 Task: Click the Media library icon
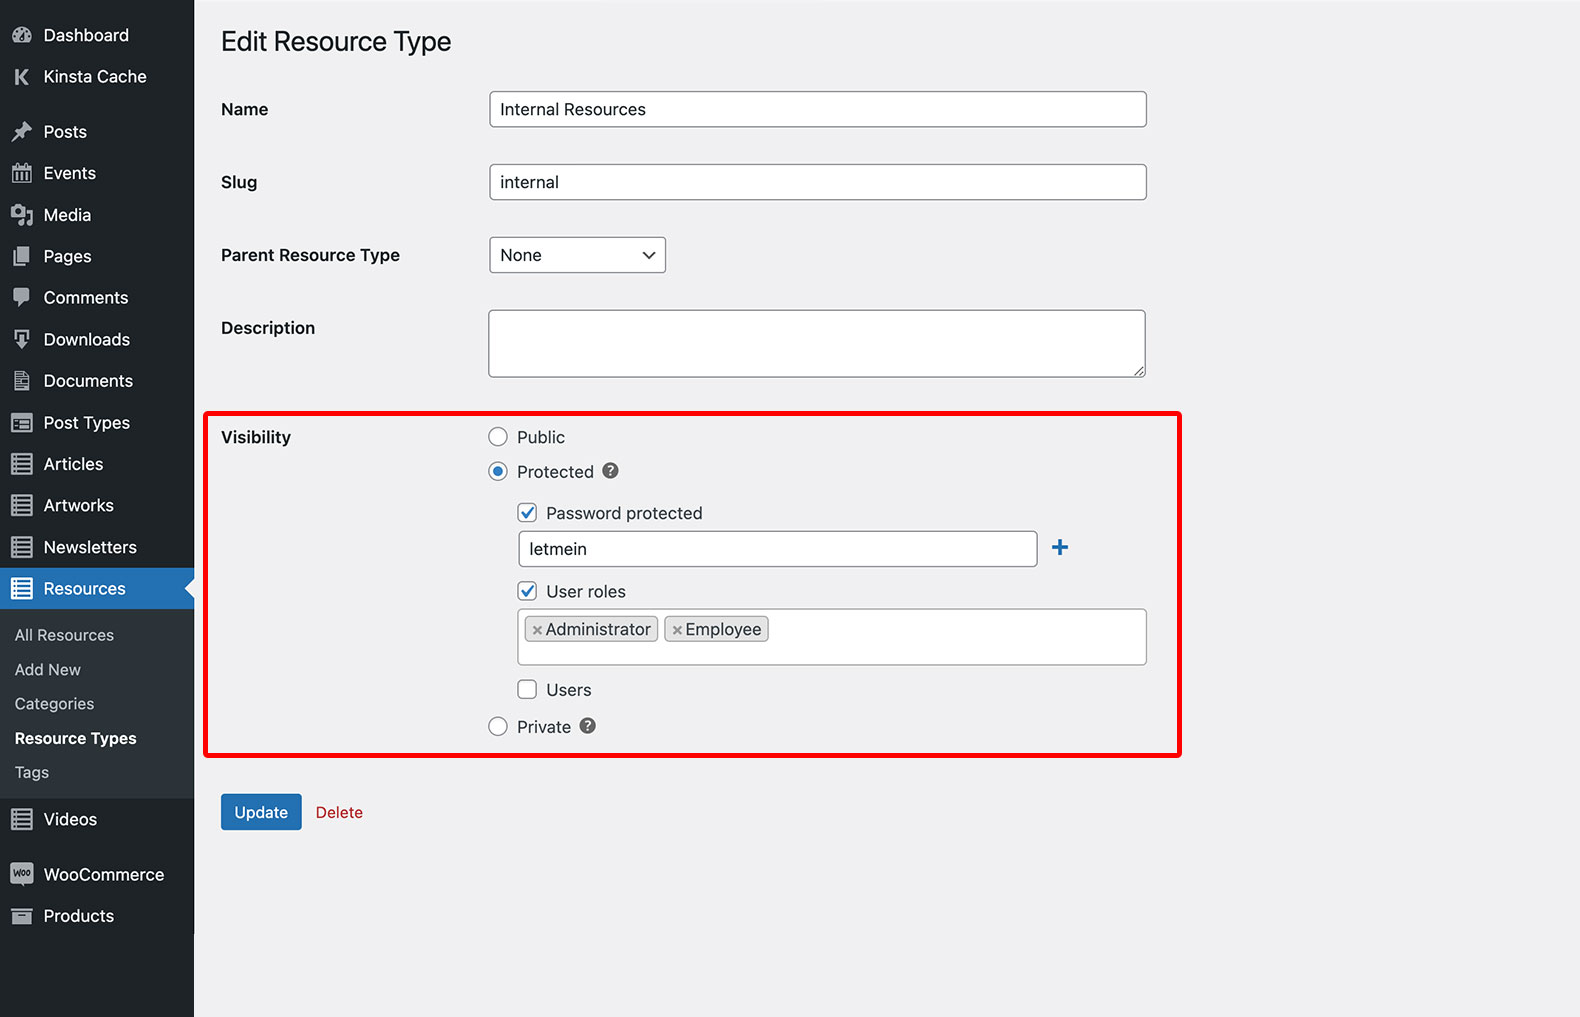point(22,215)
